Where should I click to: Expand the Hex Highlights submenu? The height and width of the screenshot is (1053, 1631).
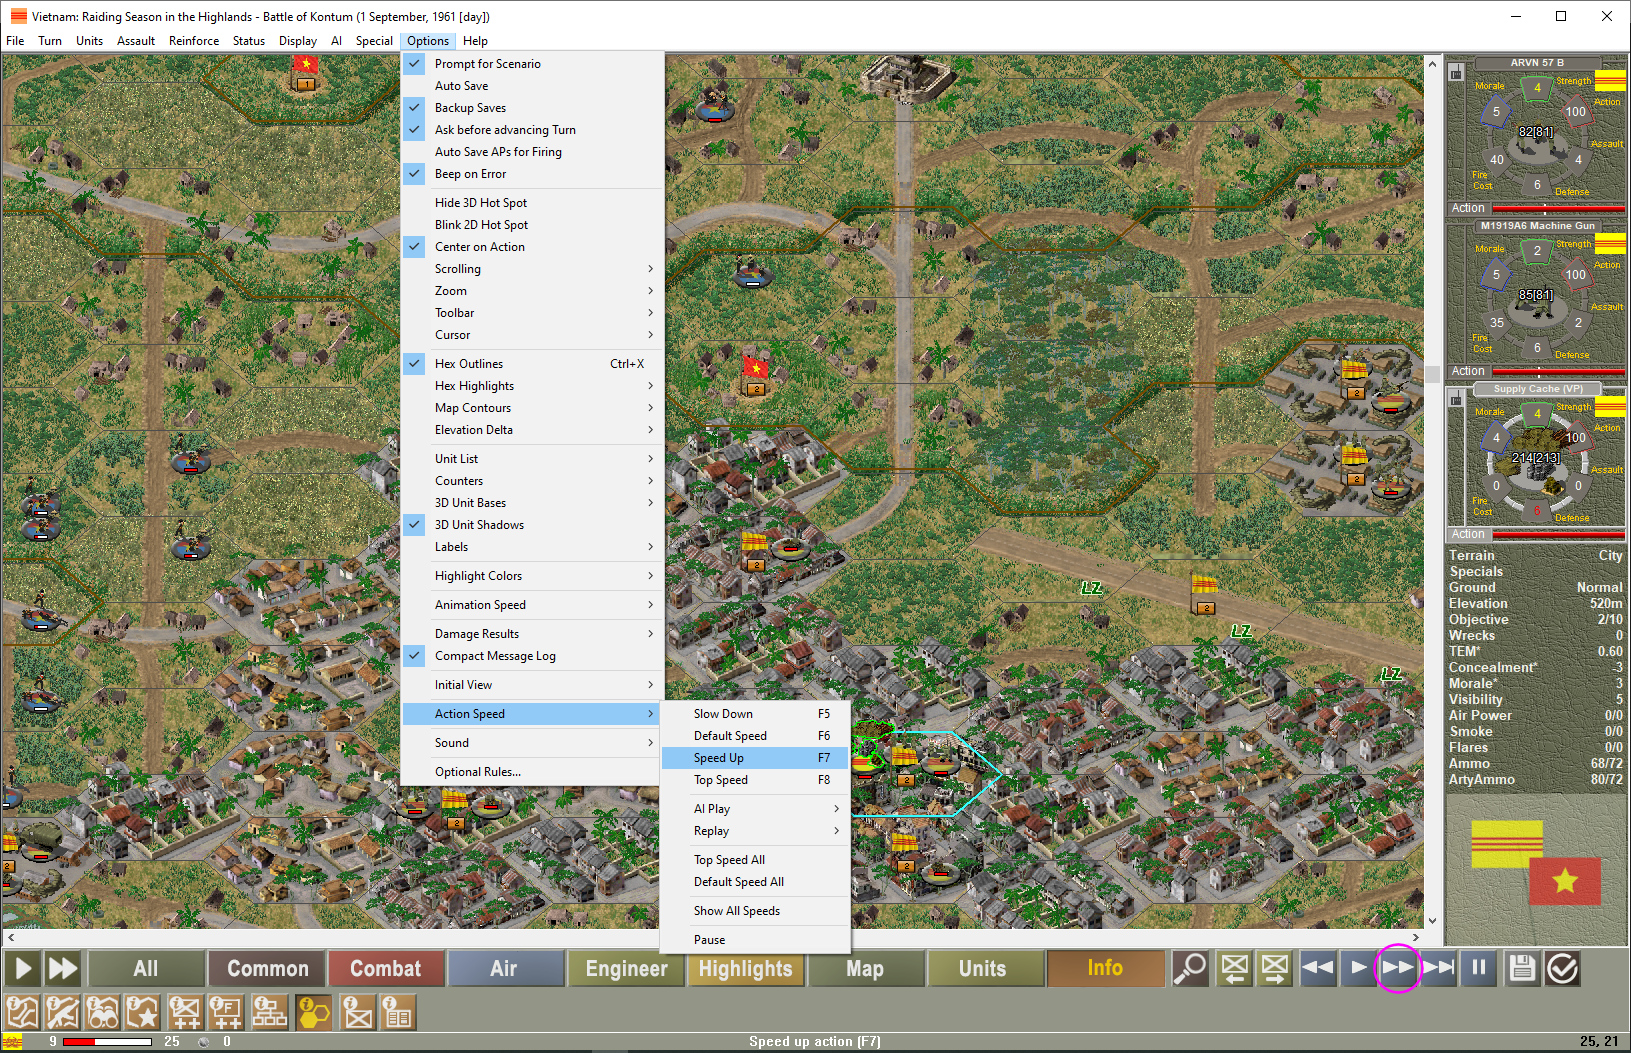(x=532, y=386)
